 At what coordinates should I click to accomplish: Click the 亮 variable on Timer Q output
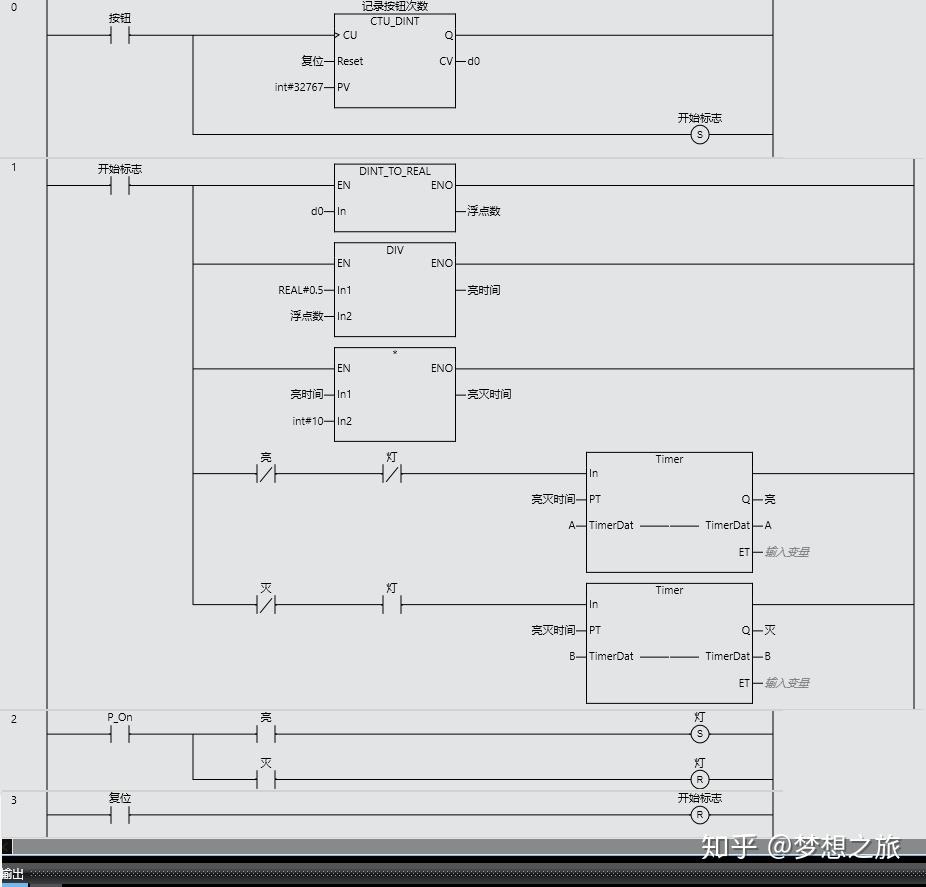coord(770,499)
